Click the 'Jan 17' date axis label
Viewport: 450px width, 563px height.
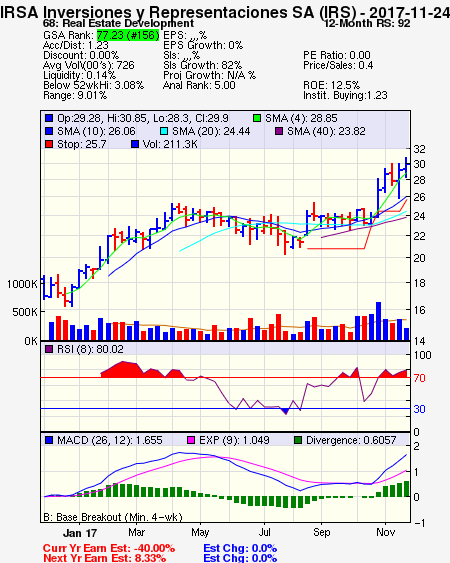[x=80, y=533]
